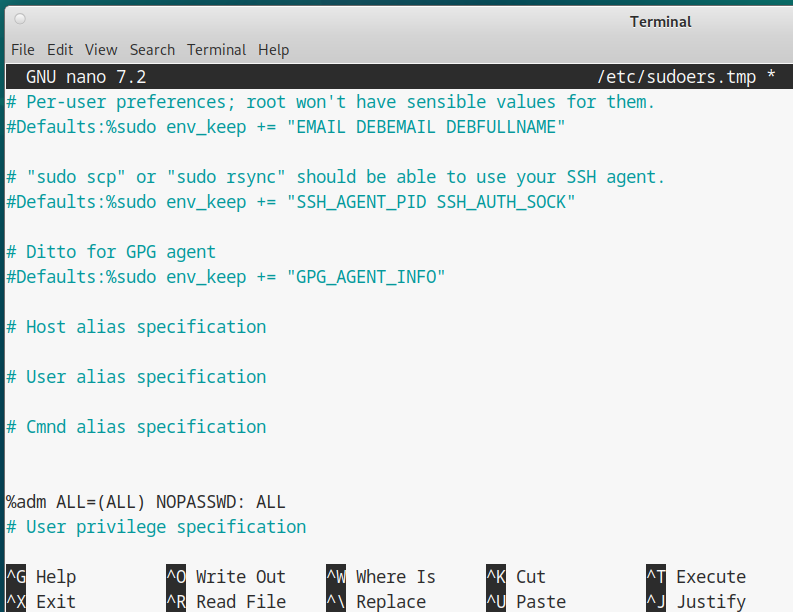The width and height of the screenshot is (793, 612).
Task: Open the File menu
Action: [22, 49]
